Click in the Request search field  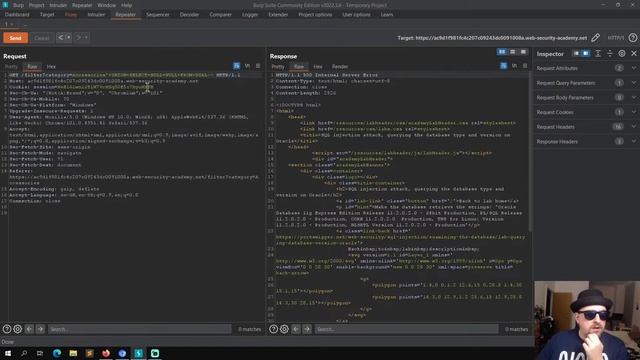coord(140,329)
